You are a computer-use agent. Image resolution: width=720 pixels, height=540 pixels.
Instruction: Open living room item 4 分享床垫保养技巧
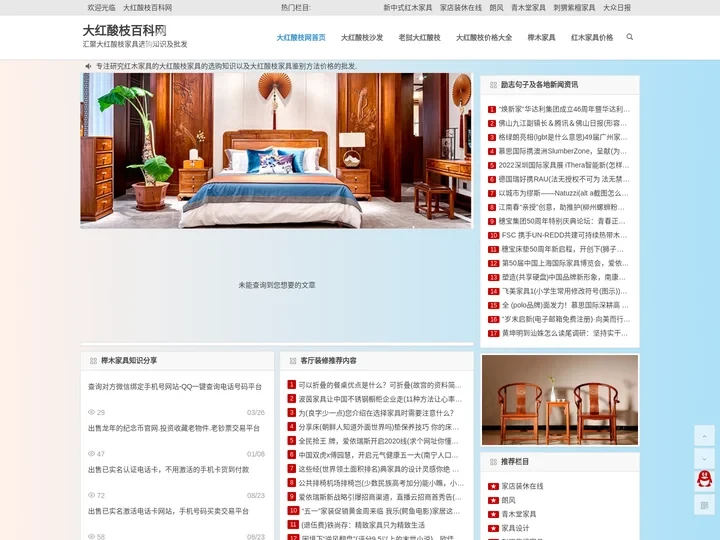pos(379,427)
